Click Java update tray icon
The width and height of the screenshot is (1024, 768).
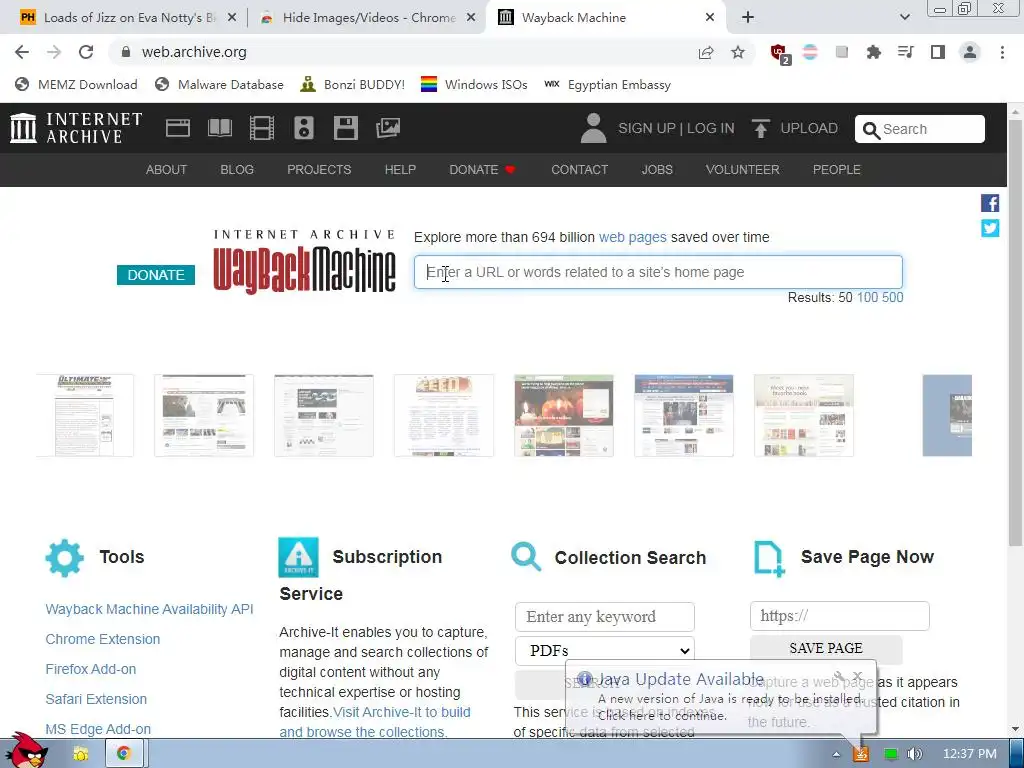861,754
